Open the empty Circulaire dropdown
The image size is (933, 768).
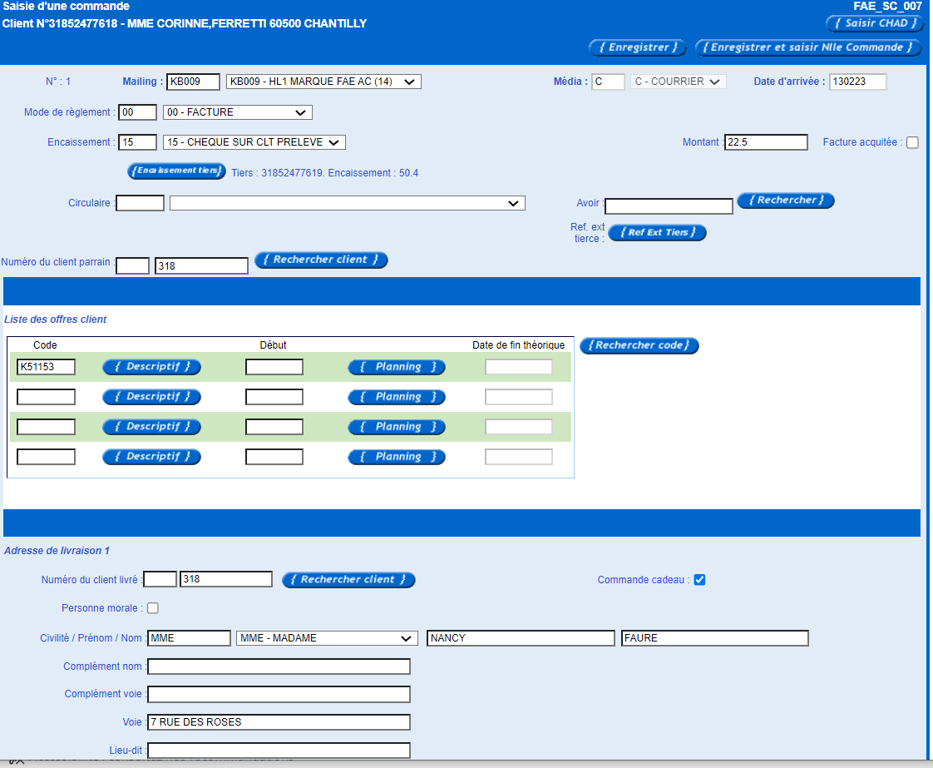pos(347,203)
